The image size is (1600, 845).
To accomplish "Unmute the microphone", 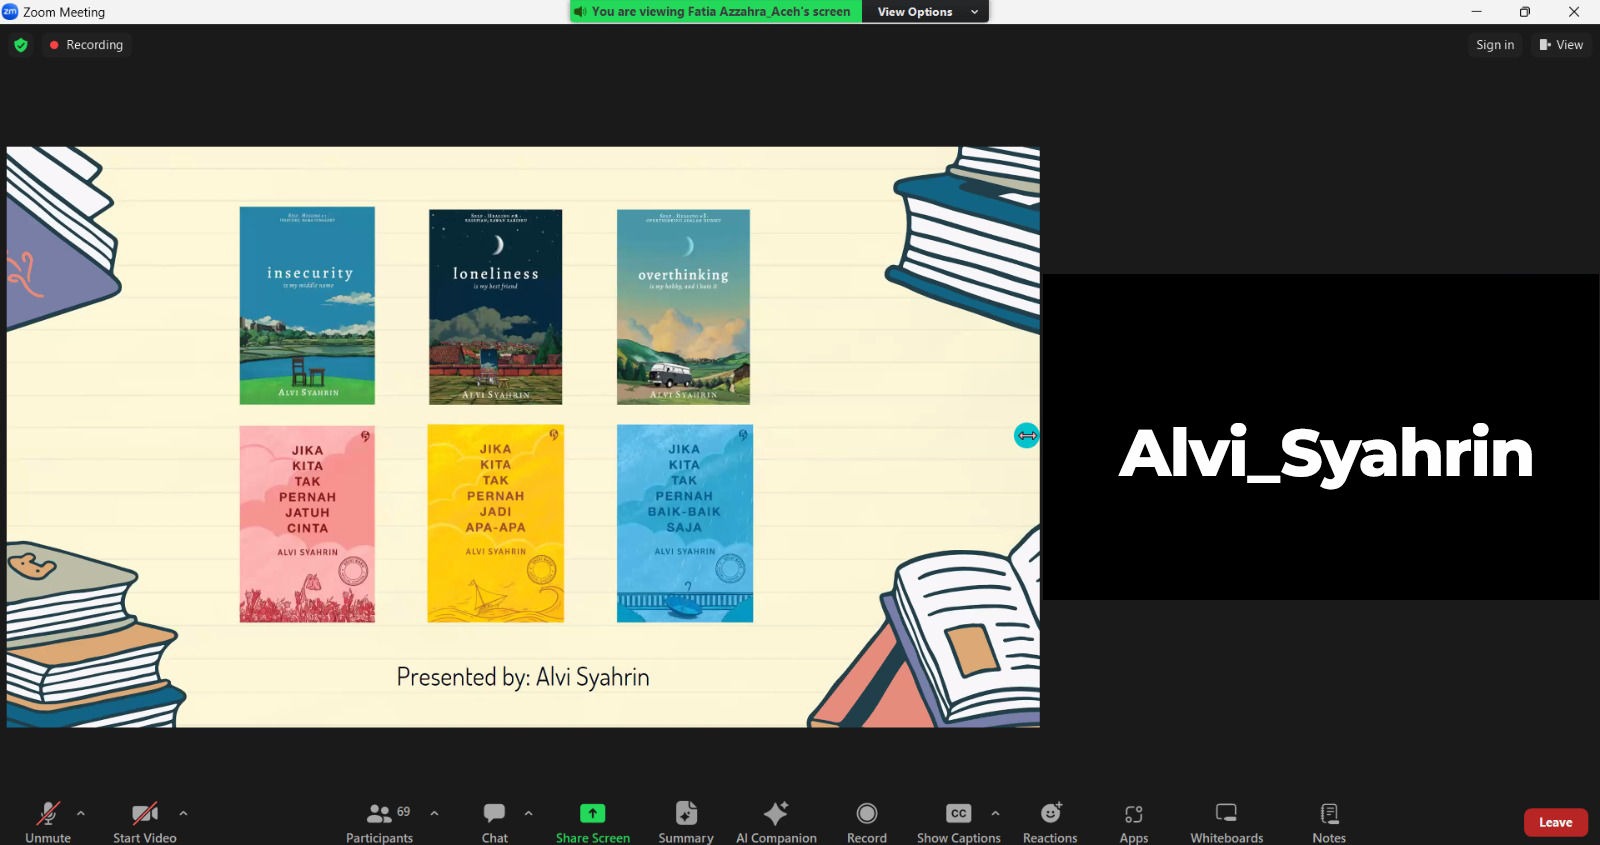I will tap(48, 822).
